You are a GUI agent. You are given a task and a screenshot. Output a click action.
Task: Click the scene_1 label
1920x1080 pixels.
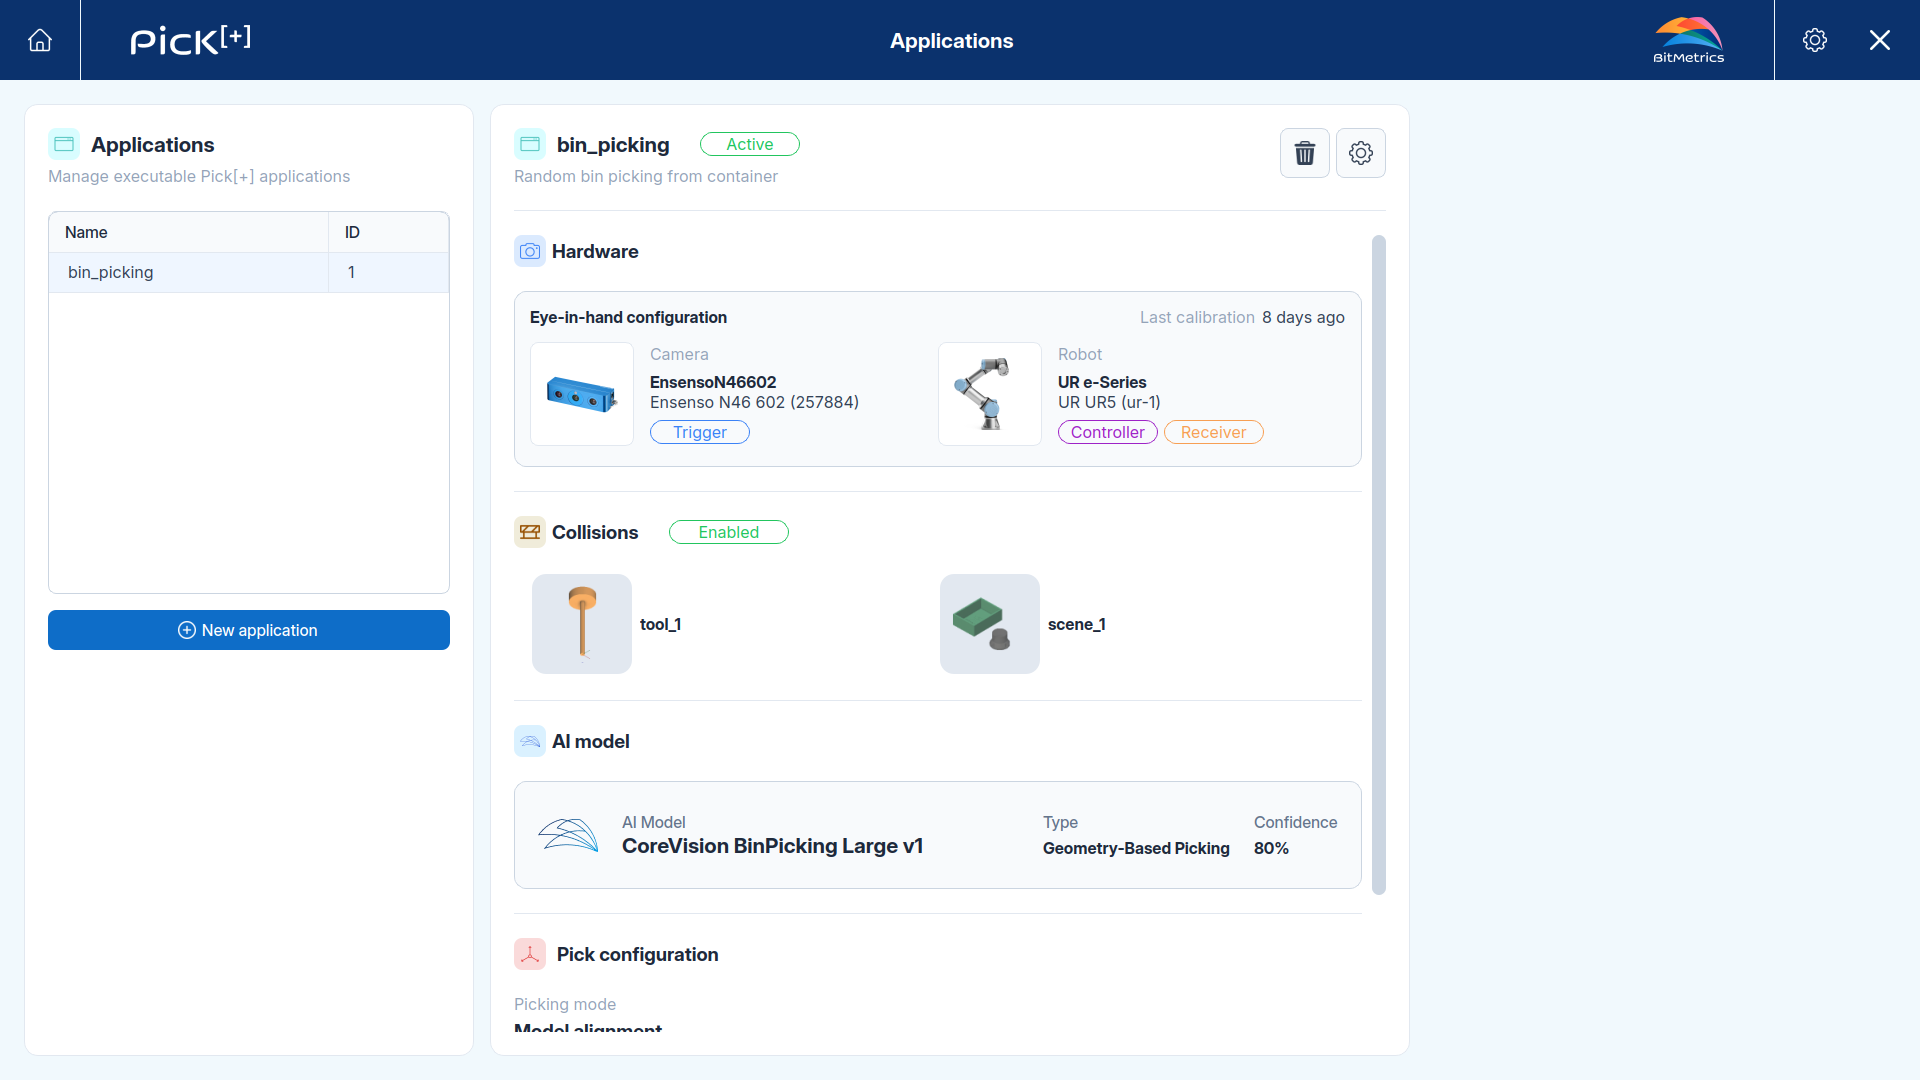pos(1077,624)
